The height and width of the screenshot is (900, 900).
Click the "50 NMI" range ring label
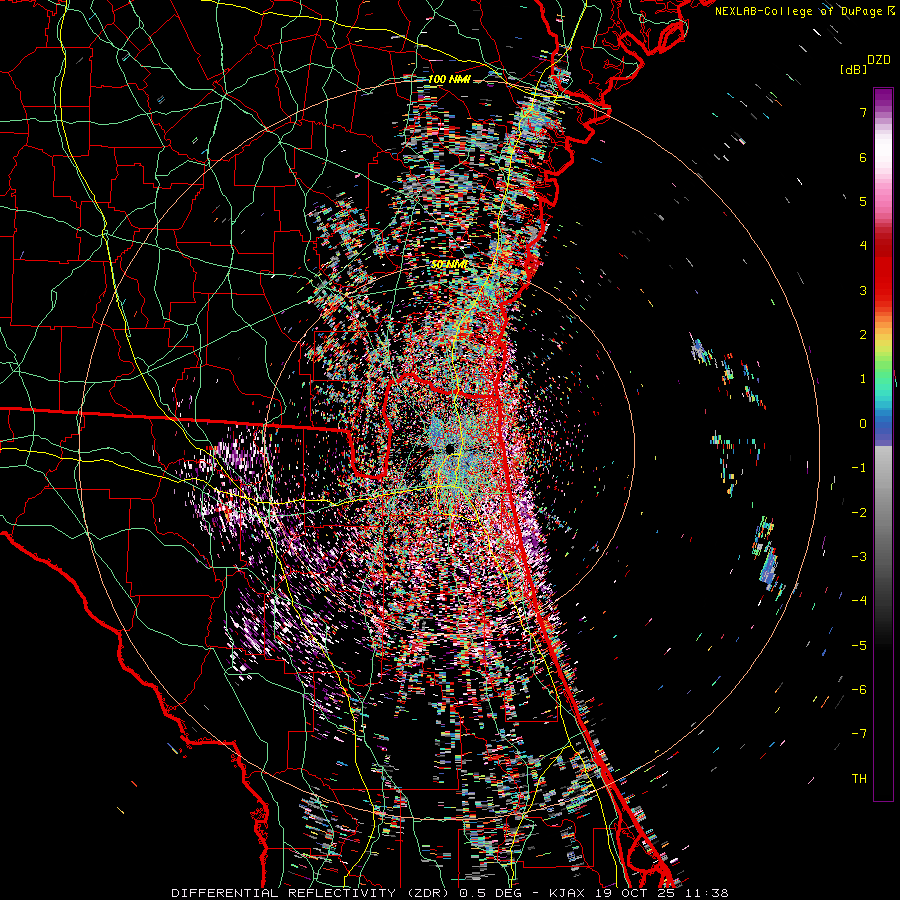click(x=449, y=265)
